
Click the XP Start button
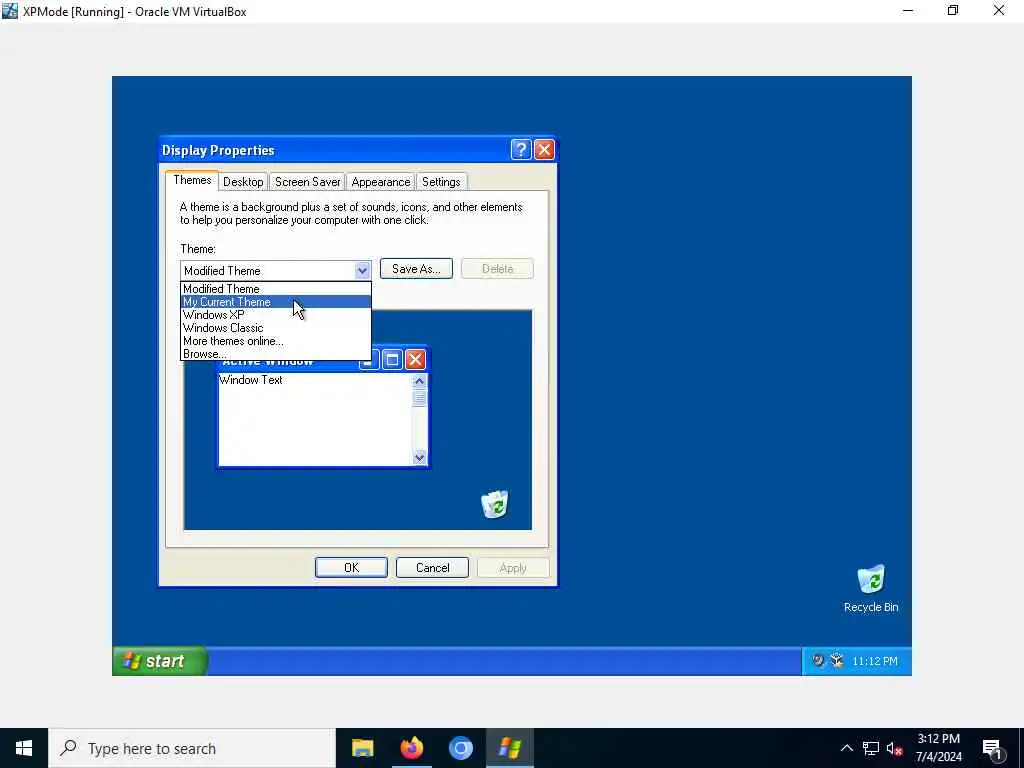point(161,661)
